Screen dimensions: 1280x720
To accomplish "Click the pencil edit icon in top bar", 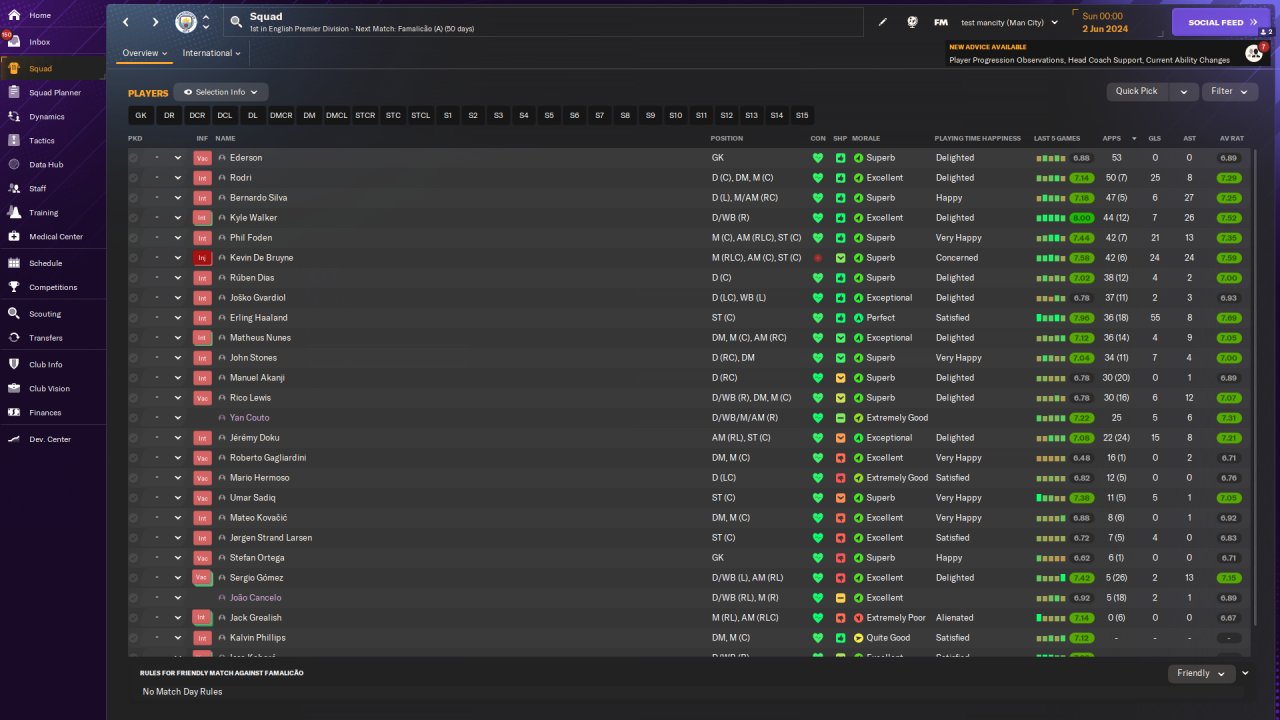I will click(883, 22).
